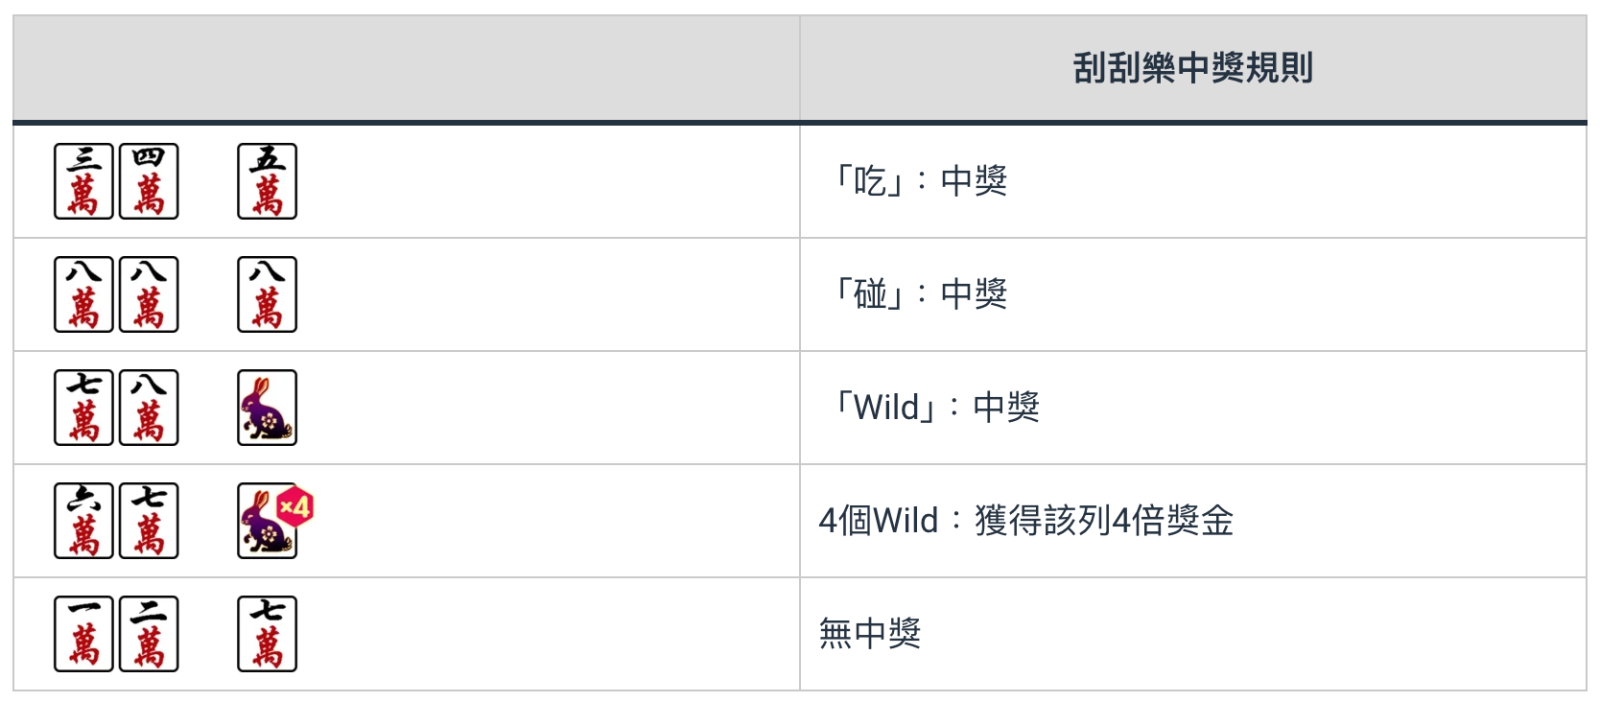
Task: Click the 五萬 tile in the 吃 row
Action: tap(267, 181)
